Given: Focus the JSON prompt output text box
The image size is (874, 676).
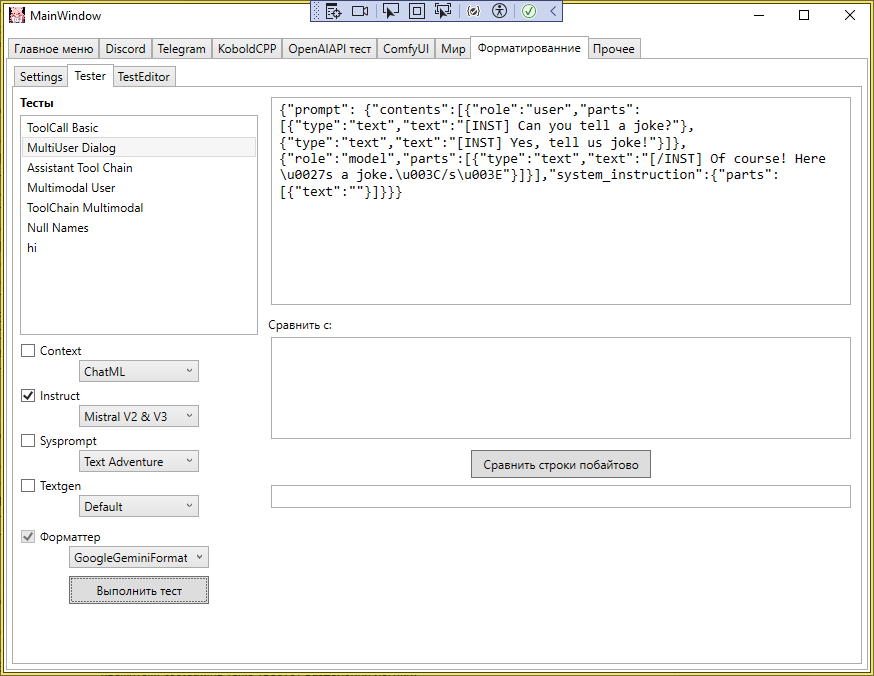Looking at the screenshot, I should 561,201.
